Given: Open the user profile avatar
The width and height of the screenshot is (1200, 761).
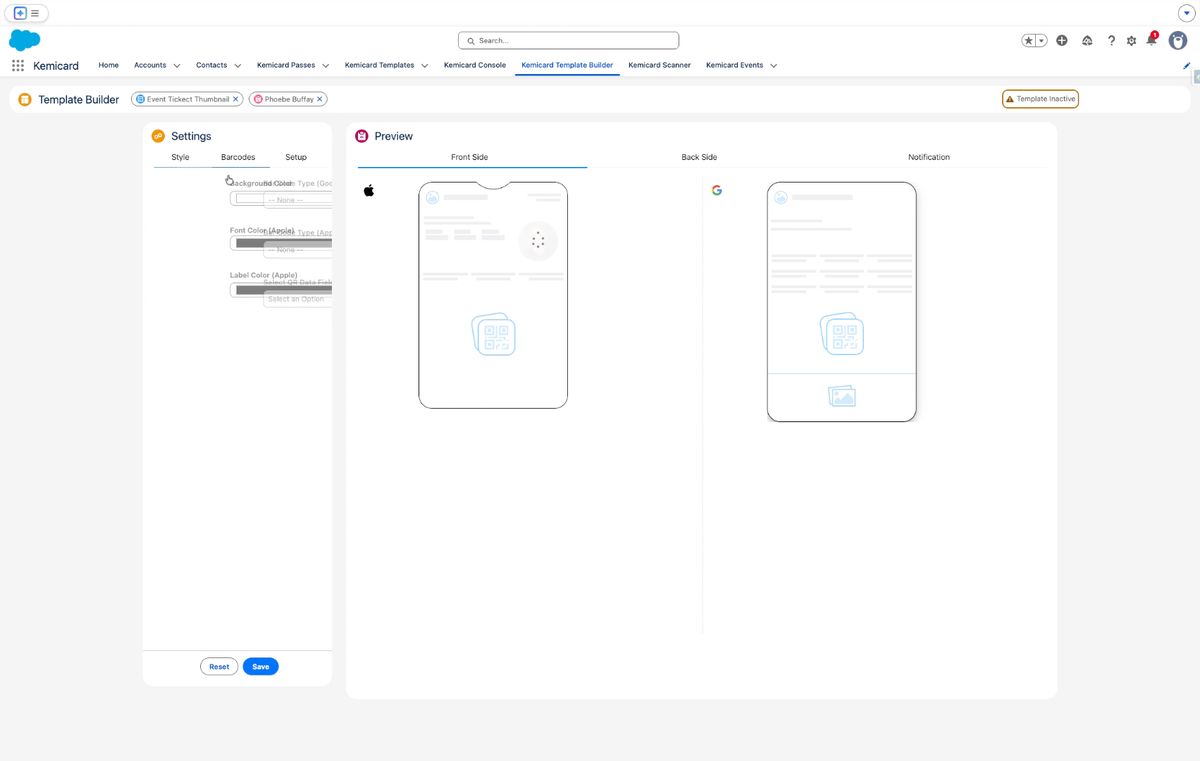Looking at the screenshot, I should coord(1178,40).
